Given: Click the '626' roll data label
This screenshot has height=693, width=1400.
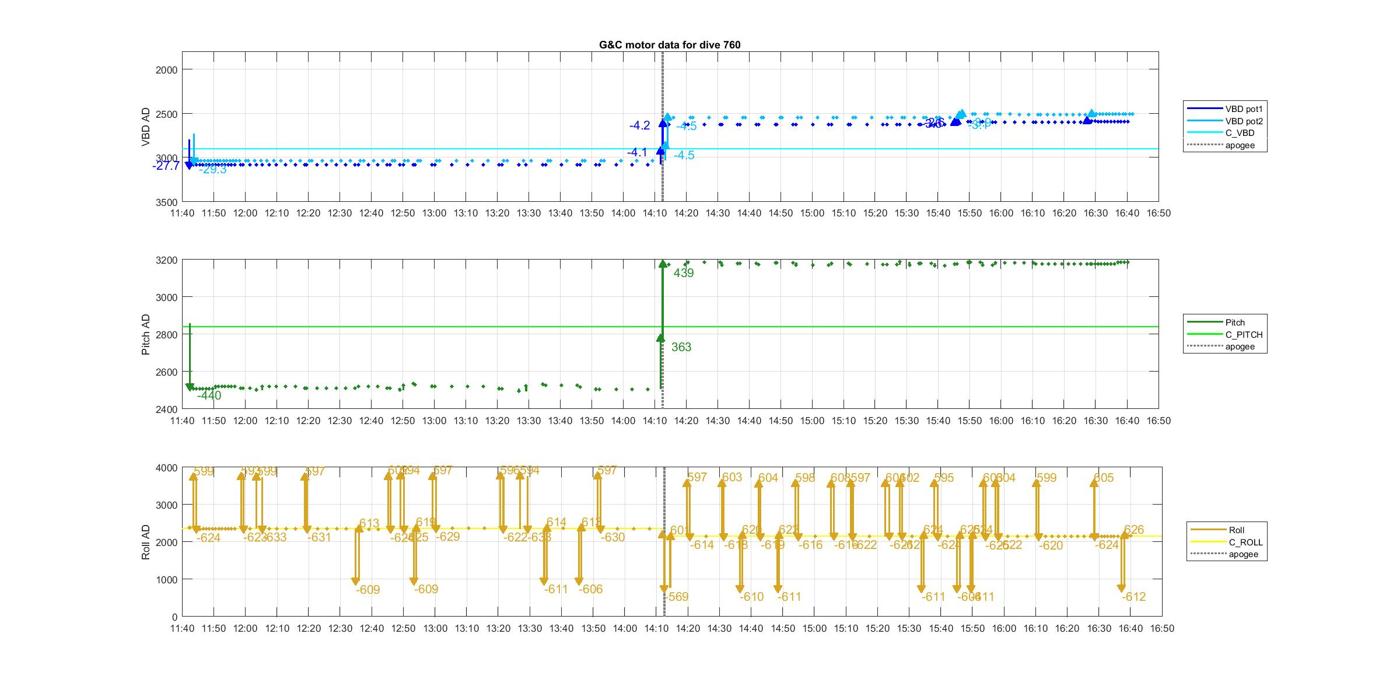Looking at the screenshot, I should point(1134,530).
